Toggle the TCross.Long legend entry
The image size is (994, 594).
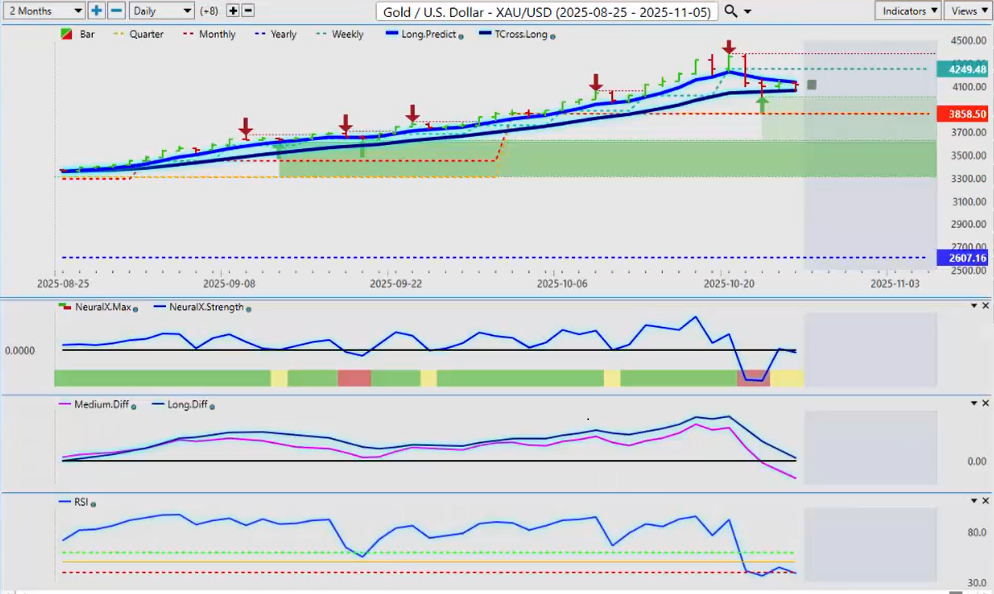click(519, 34)
